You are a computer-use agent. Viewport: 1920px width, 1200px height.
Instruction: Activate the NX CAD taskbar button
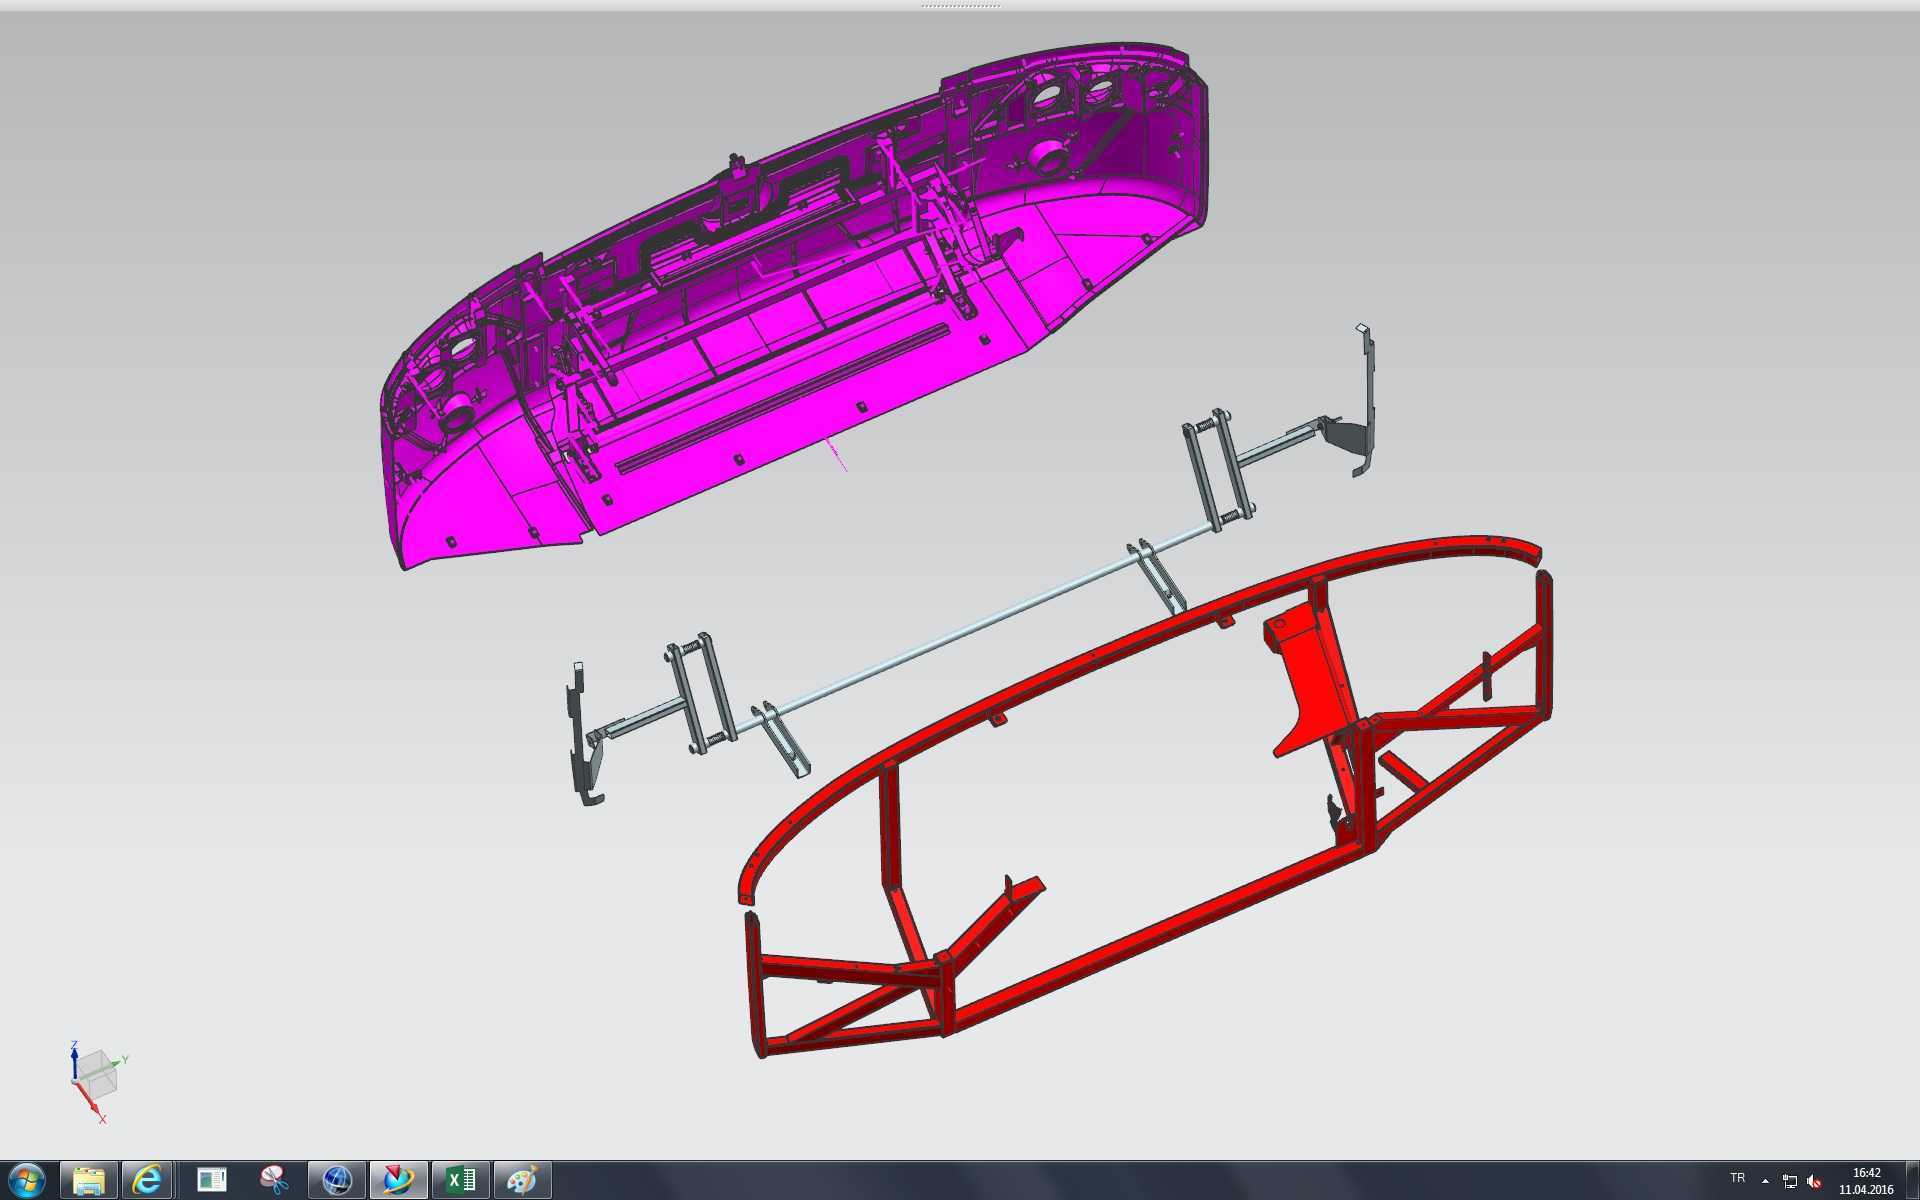coord(398,1181)
